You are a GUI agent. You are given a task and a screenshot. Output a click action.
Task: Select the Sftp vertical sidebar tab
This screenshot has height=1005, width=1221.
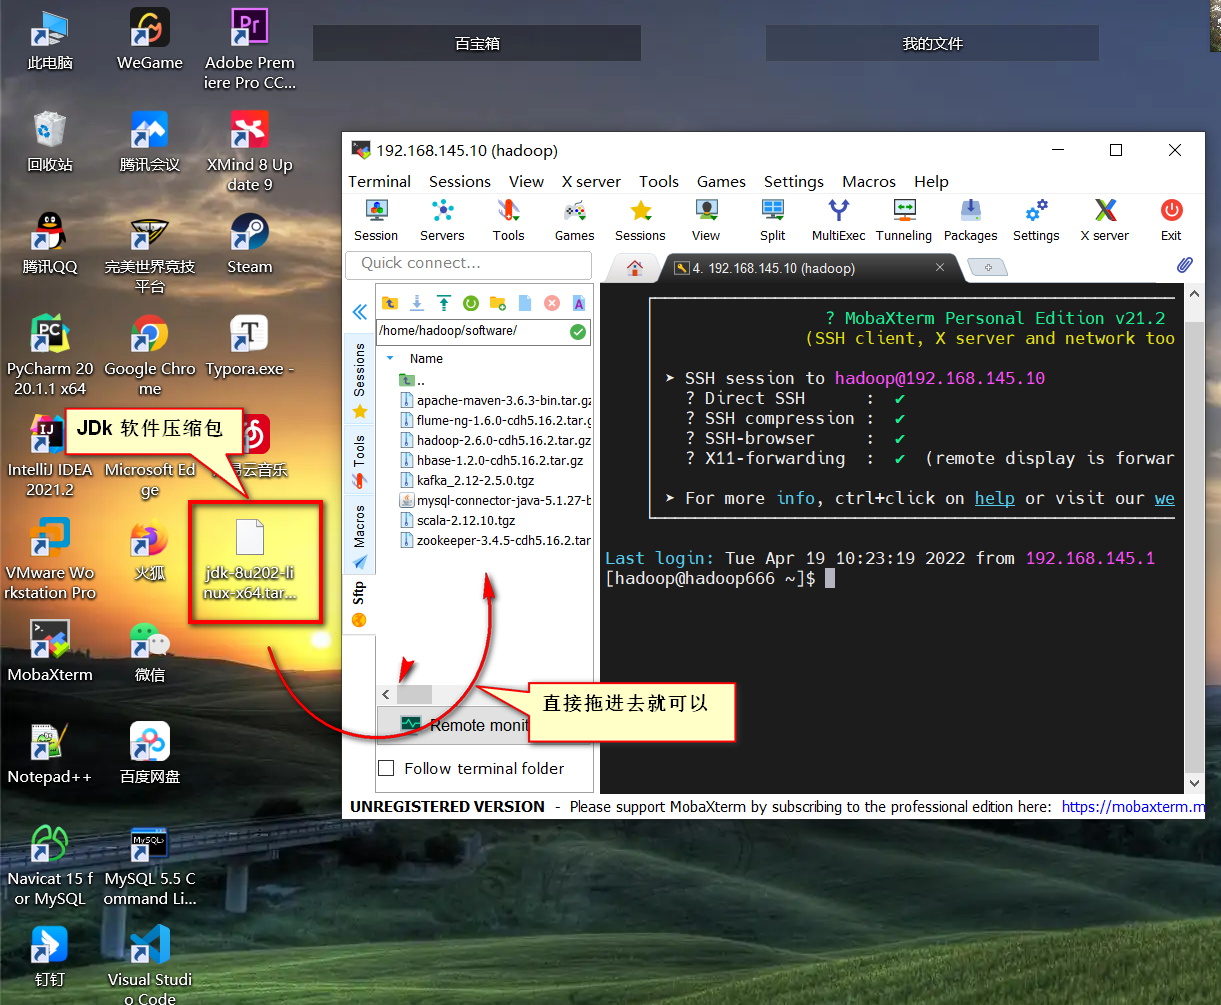[x=360, y=605]
